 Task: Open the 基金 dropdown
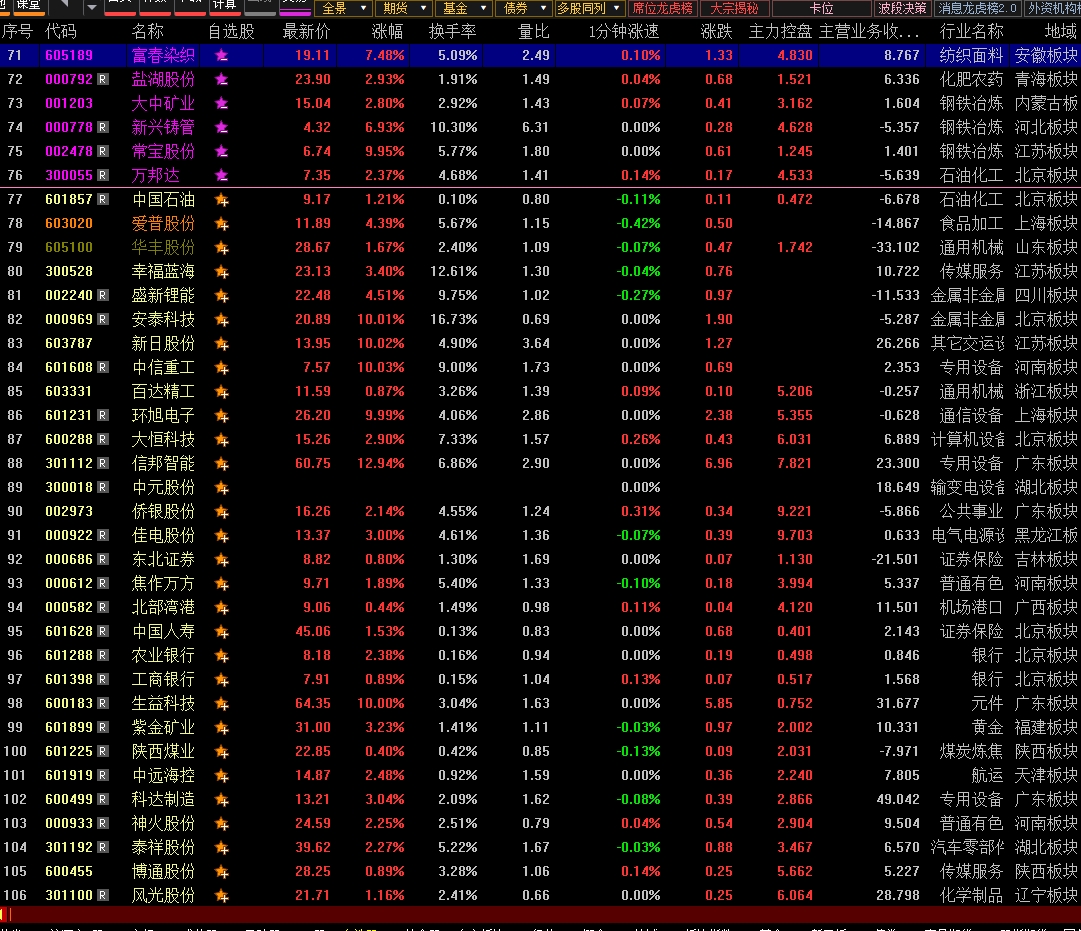click(465, 8)
